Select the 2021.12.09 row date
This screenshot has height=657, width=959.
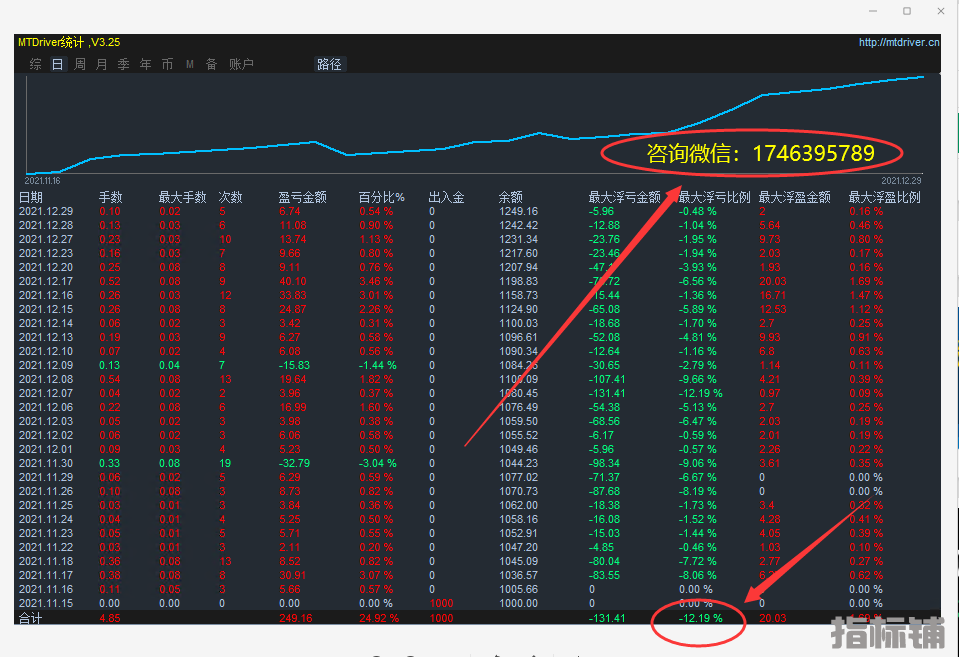(x=46, y=367)
